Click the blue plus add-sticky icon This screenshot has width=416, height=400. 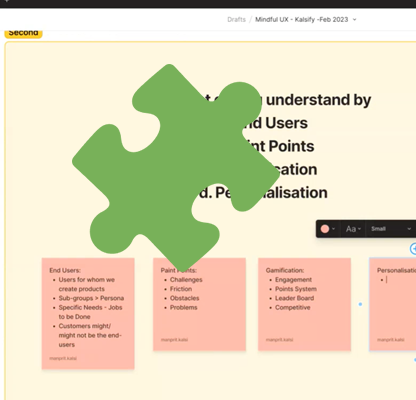pos(413,249)
